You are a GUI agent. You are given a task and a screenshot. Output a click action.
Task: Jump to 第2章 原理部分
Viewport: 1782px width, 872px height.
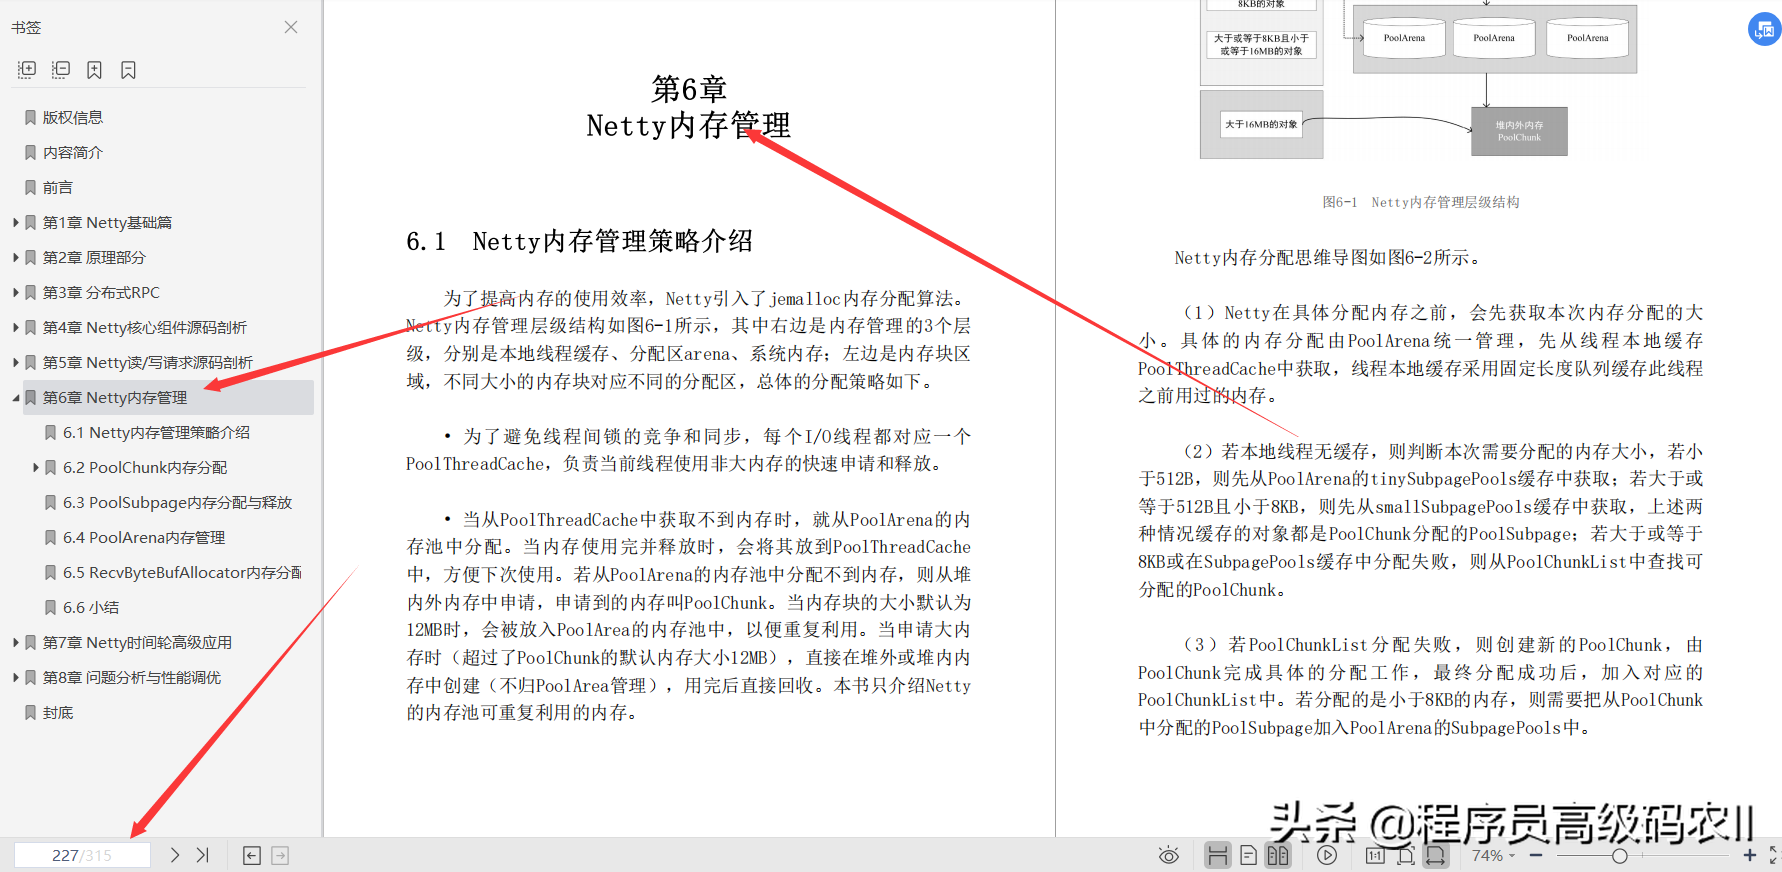click(x=94, y=257)
